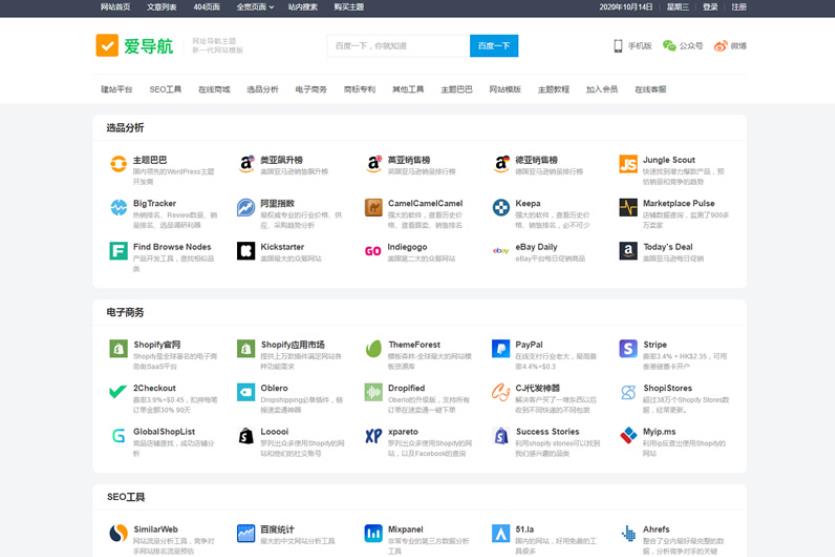Image resolution: width=835 pixels, height=557 pixels.
Task: Open the Jungle Scout link title
Action: click(669, 160)
